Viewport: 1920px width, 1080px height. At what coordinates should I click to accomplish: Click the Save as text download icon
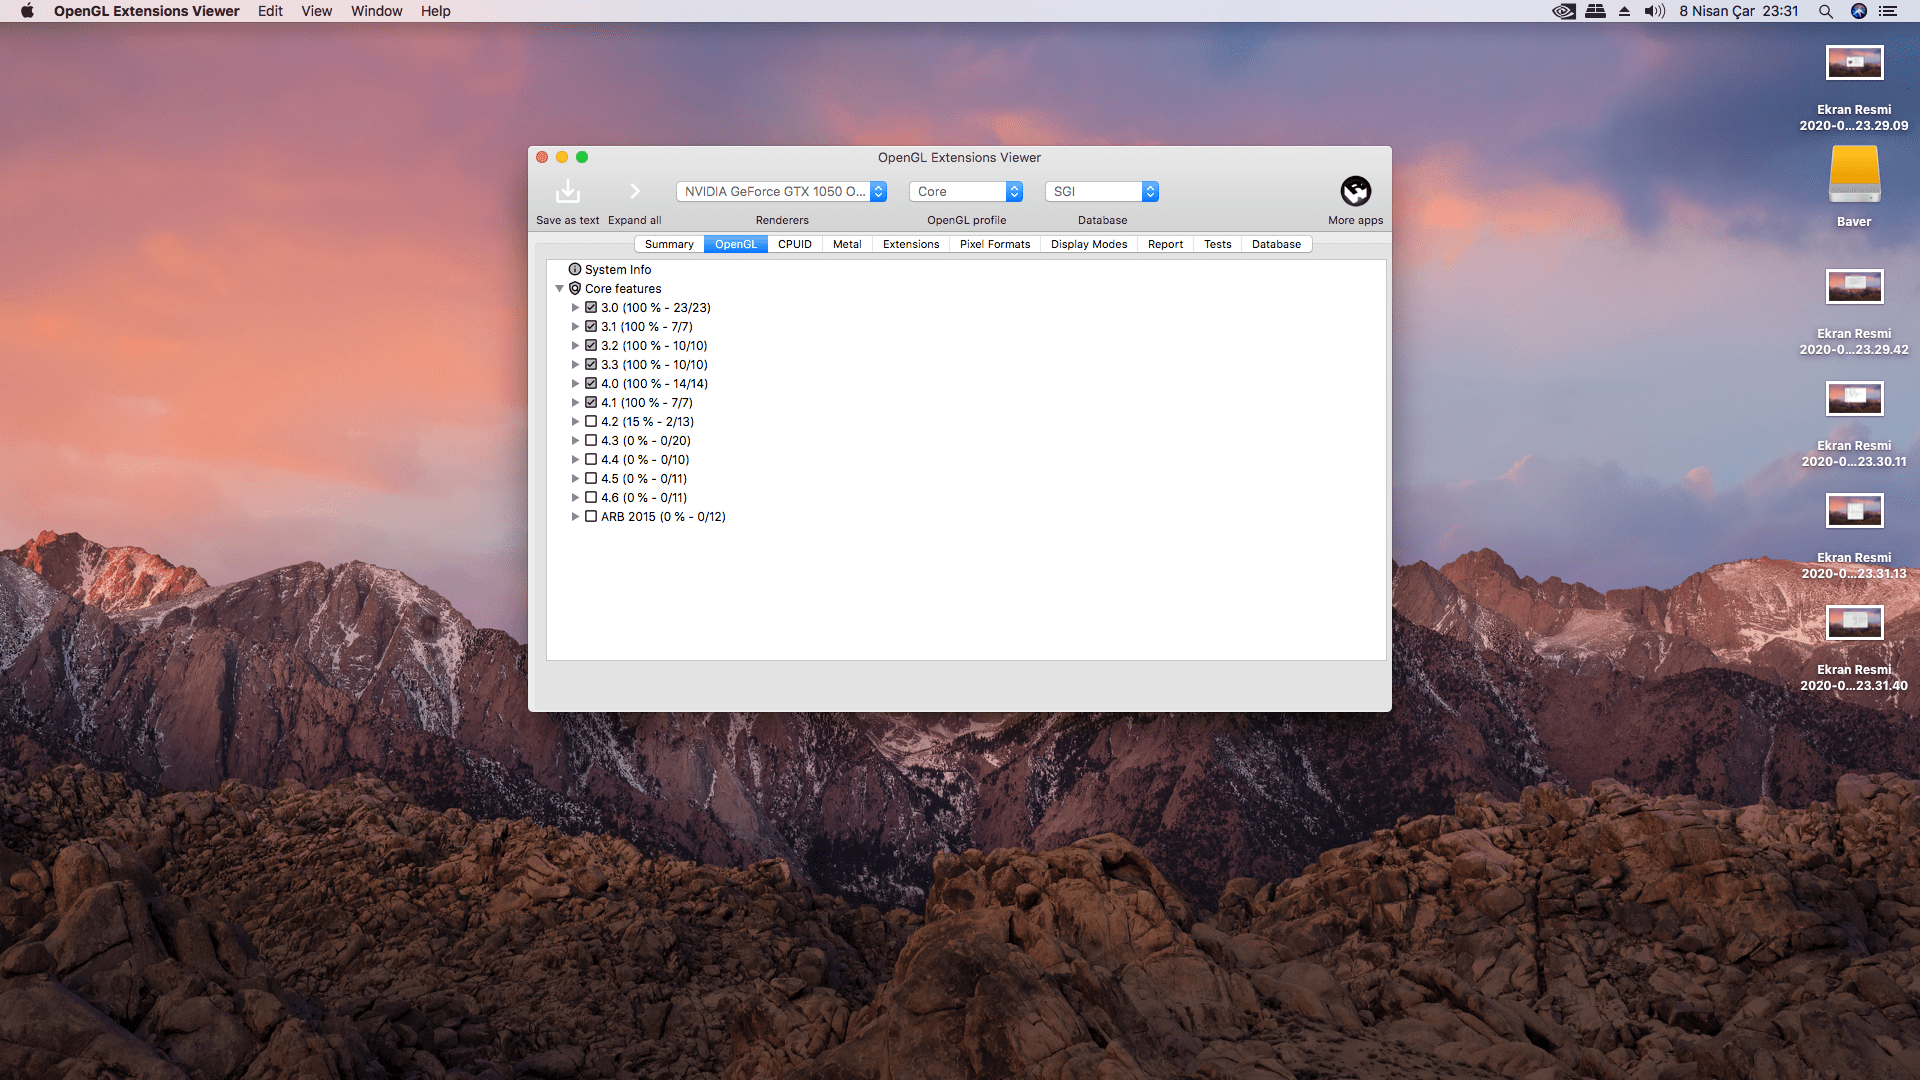pos(567,191)
